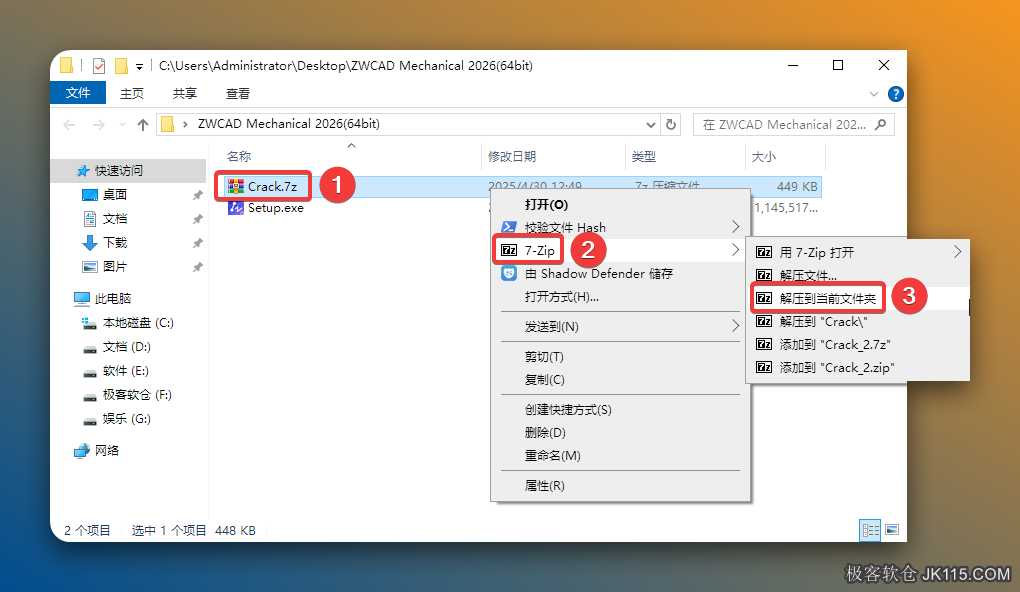Go up one folder level
The width and height of the screenshot is (1020, 592).
142,125
